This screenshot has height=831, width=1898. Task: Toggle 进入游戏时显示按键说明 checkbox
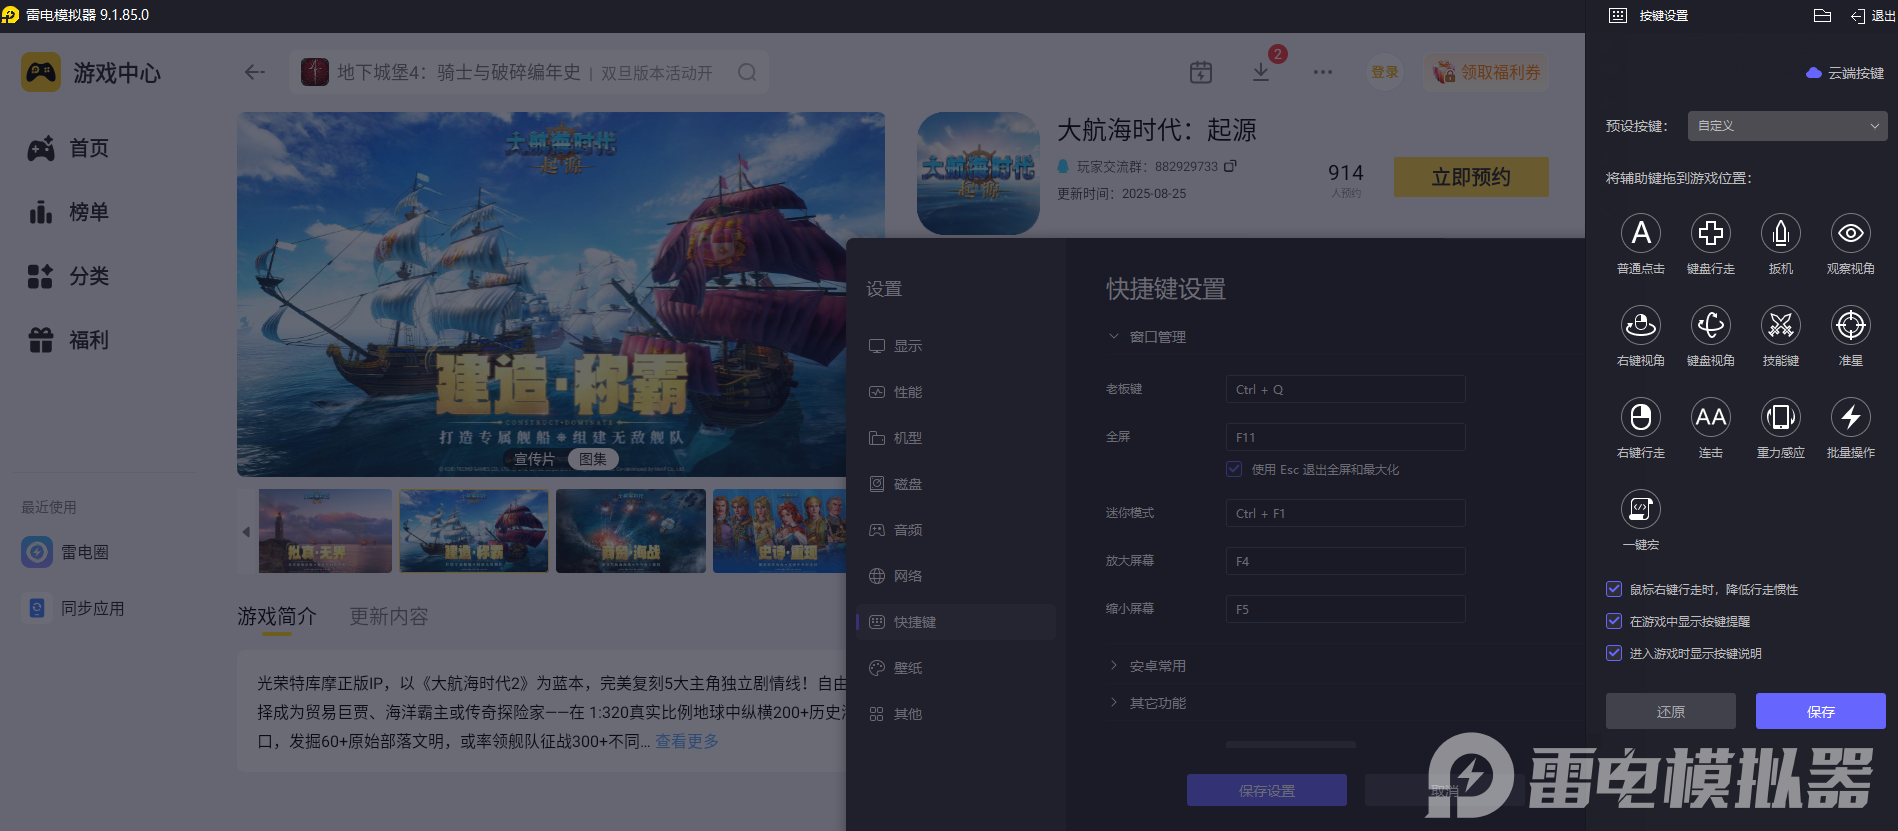(x=1613, y=653)
